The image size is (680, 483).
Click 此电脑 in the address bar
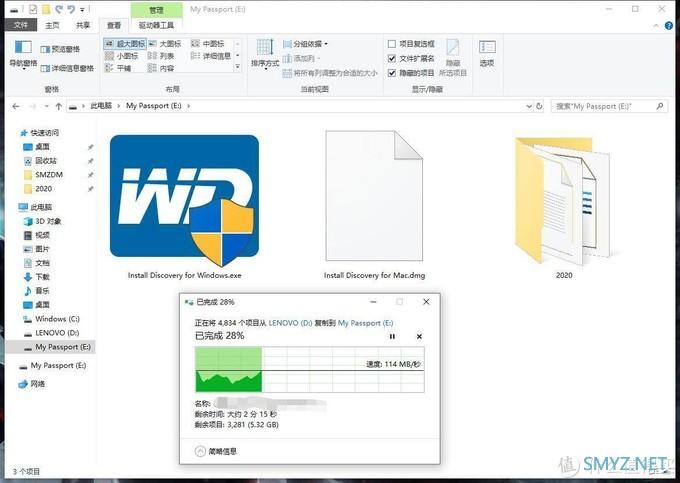[101, 106]
